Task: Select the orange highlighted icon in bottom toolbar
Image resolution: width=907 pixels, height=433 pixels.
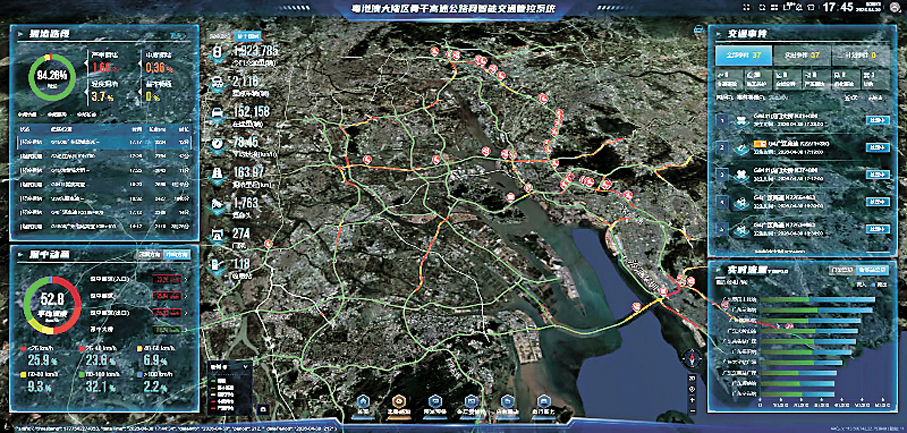Action: (399, 402)
